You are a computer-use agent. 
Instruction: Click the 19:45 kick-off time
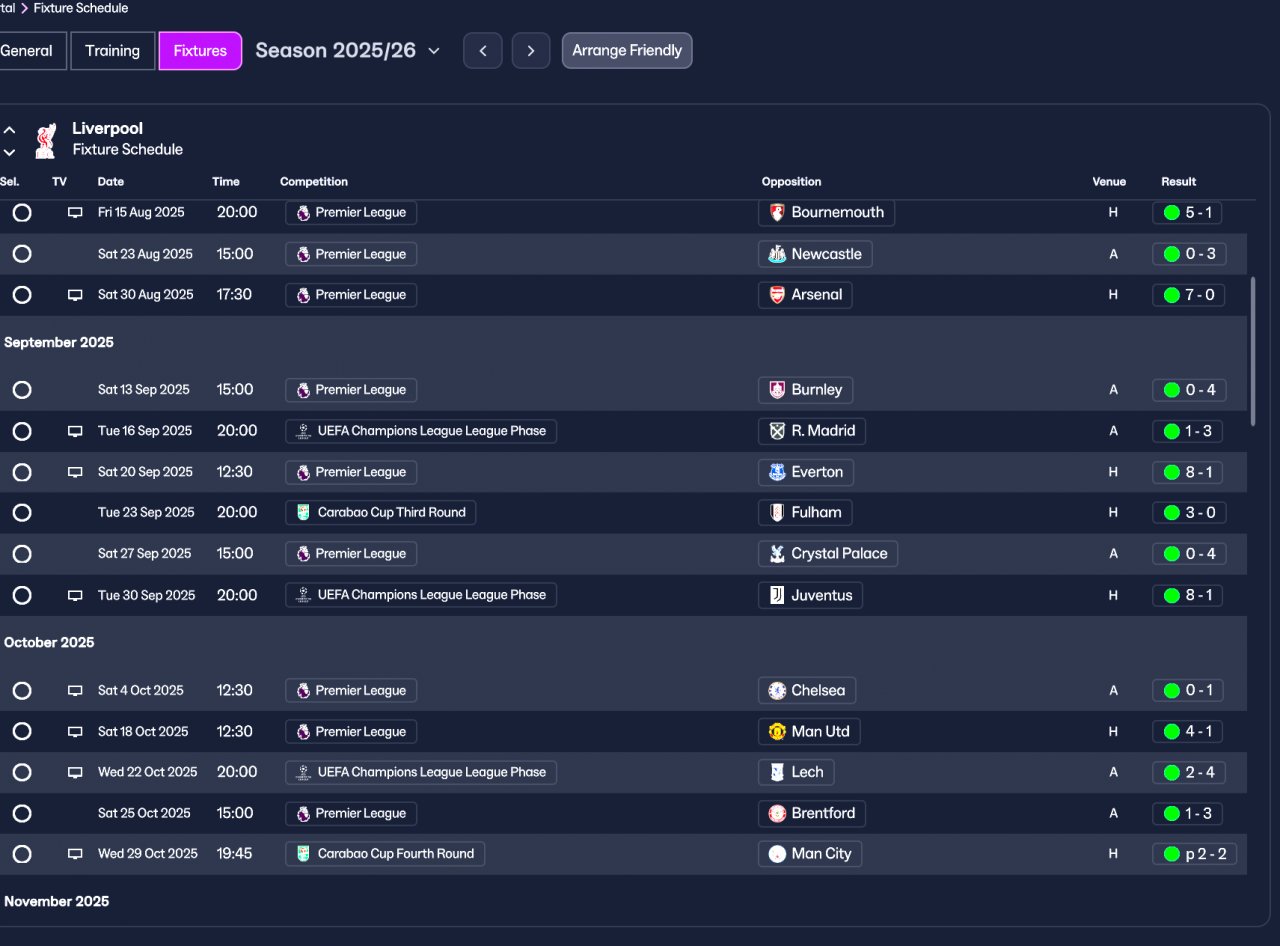pos(236,854)
